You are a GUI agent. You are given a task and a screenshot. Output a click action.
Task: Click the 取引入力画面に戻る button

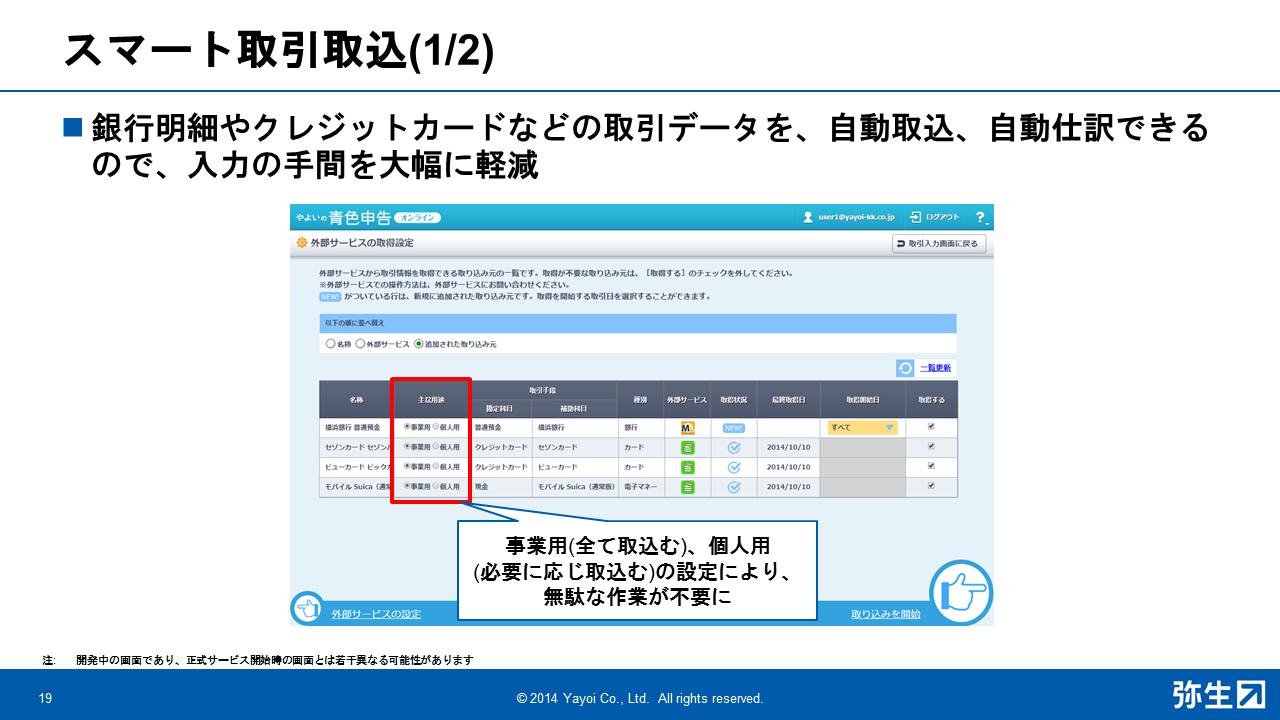pyautogui.click(x=939, y=244)
